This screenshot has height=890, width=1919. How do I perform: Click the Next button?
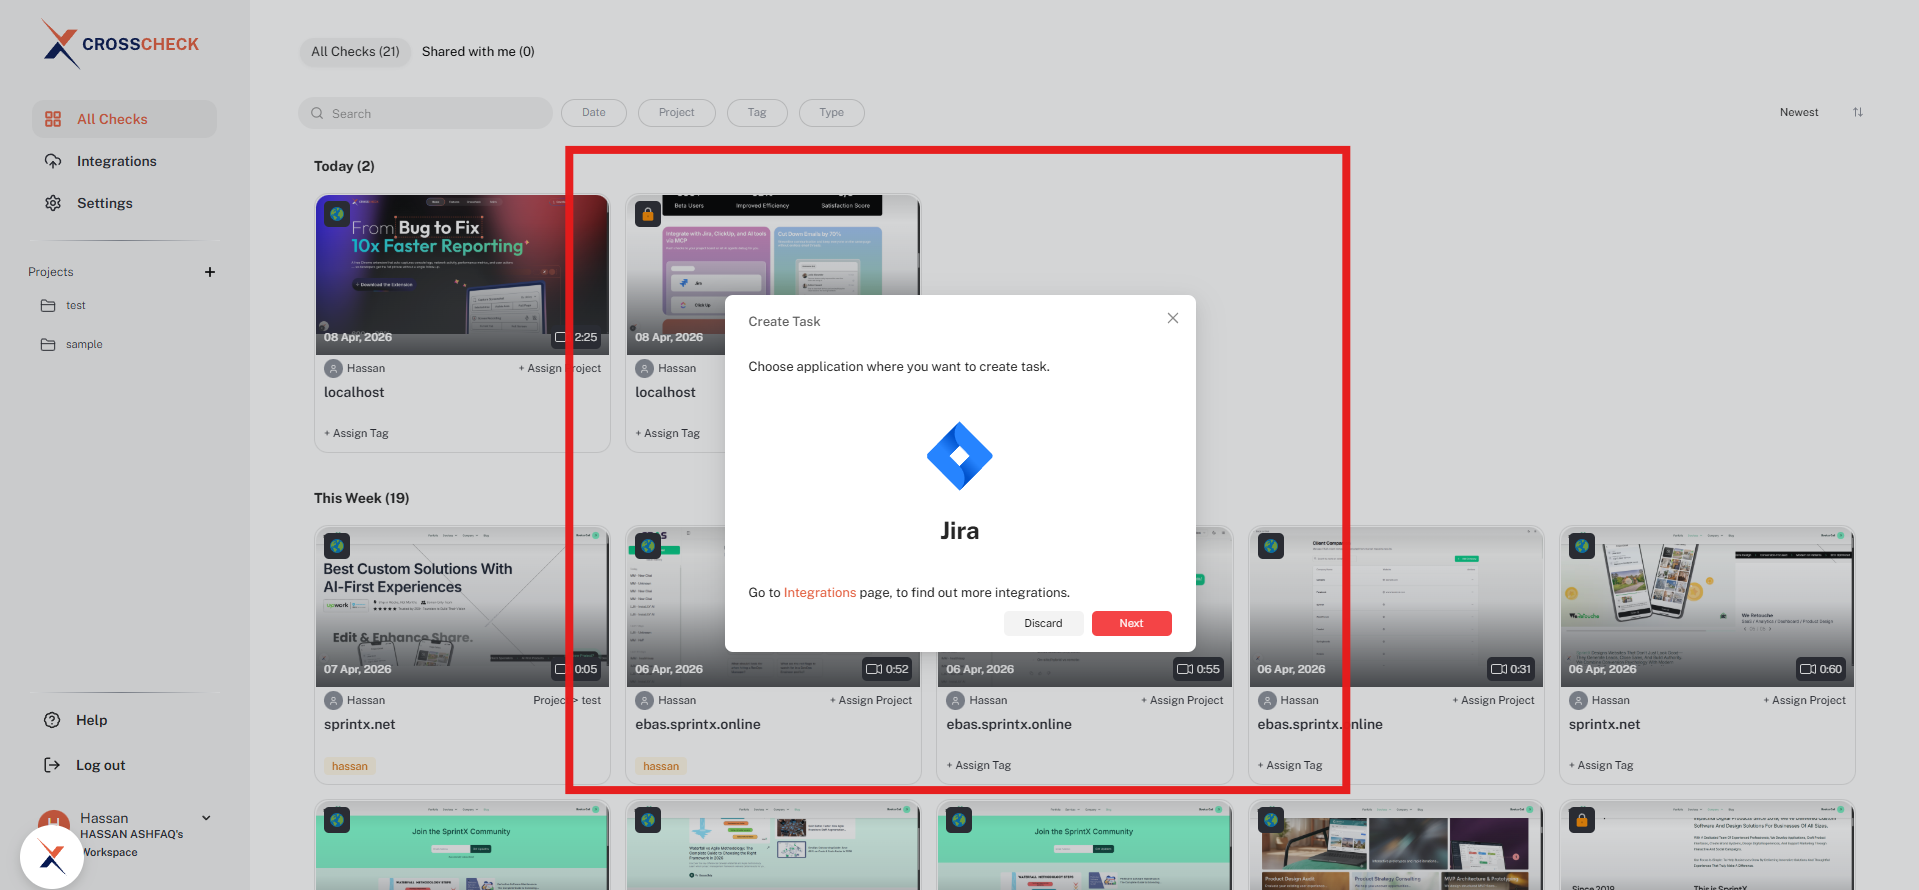(x=1131, y=623)
